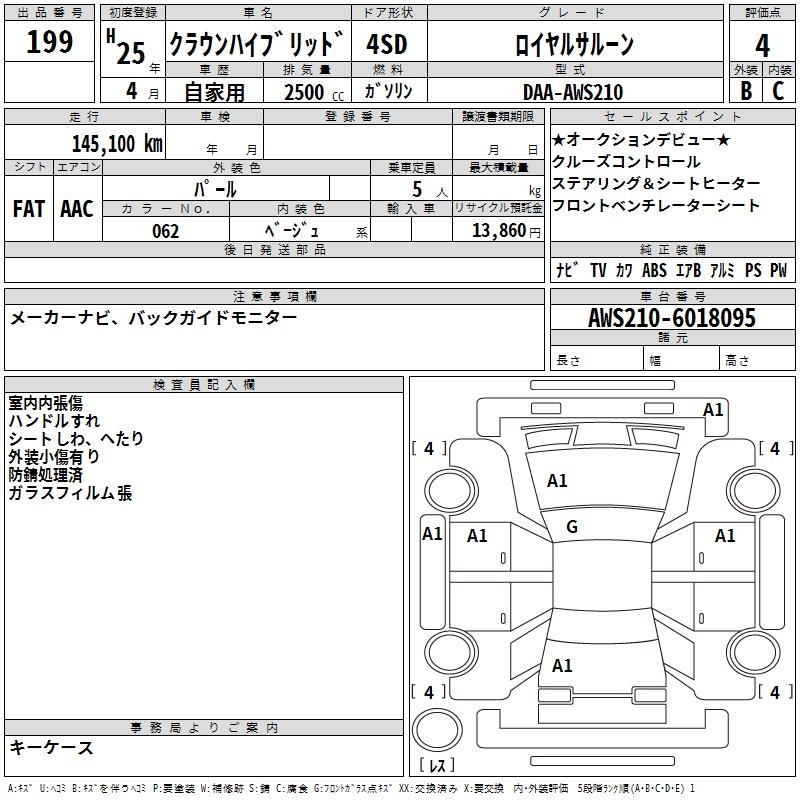Click the exterior grade B cell

(x=746, y=91)
